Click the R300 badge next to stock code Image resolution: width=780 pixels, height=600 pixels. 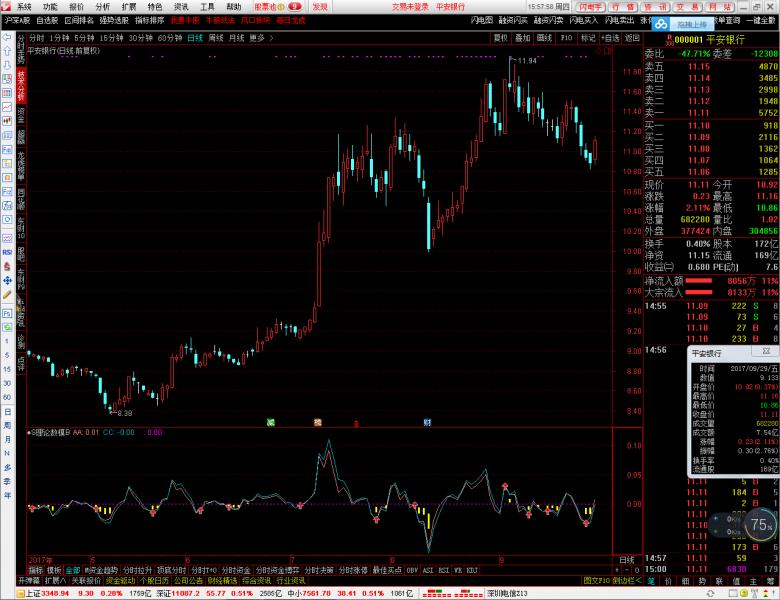[670, 40]
